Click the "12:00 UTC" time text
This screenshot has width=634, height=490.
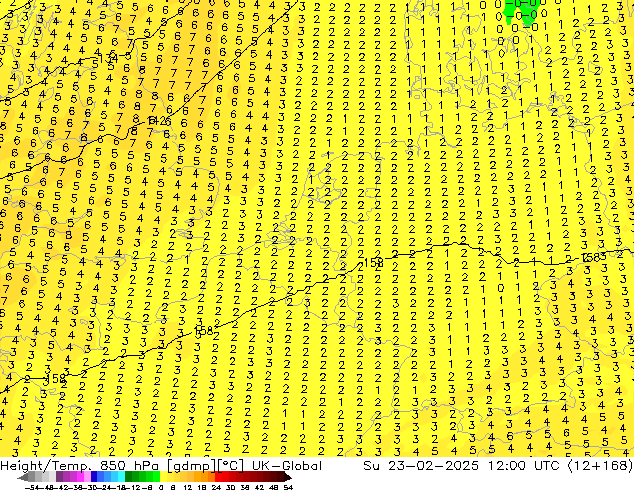pos(524,466)
